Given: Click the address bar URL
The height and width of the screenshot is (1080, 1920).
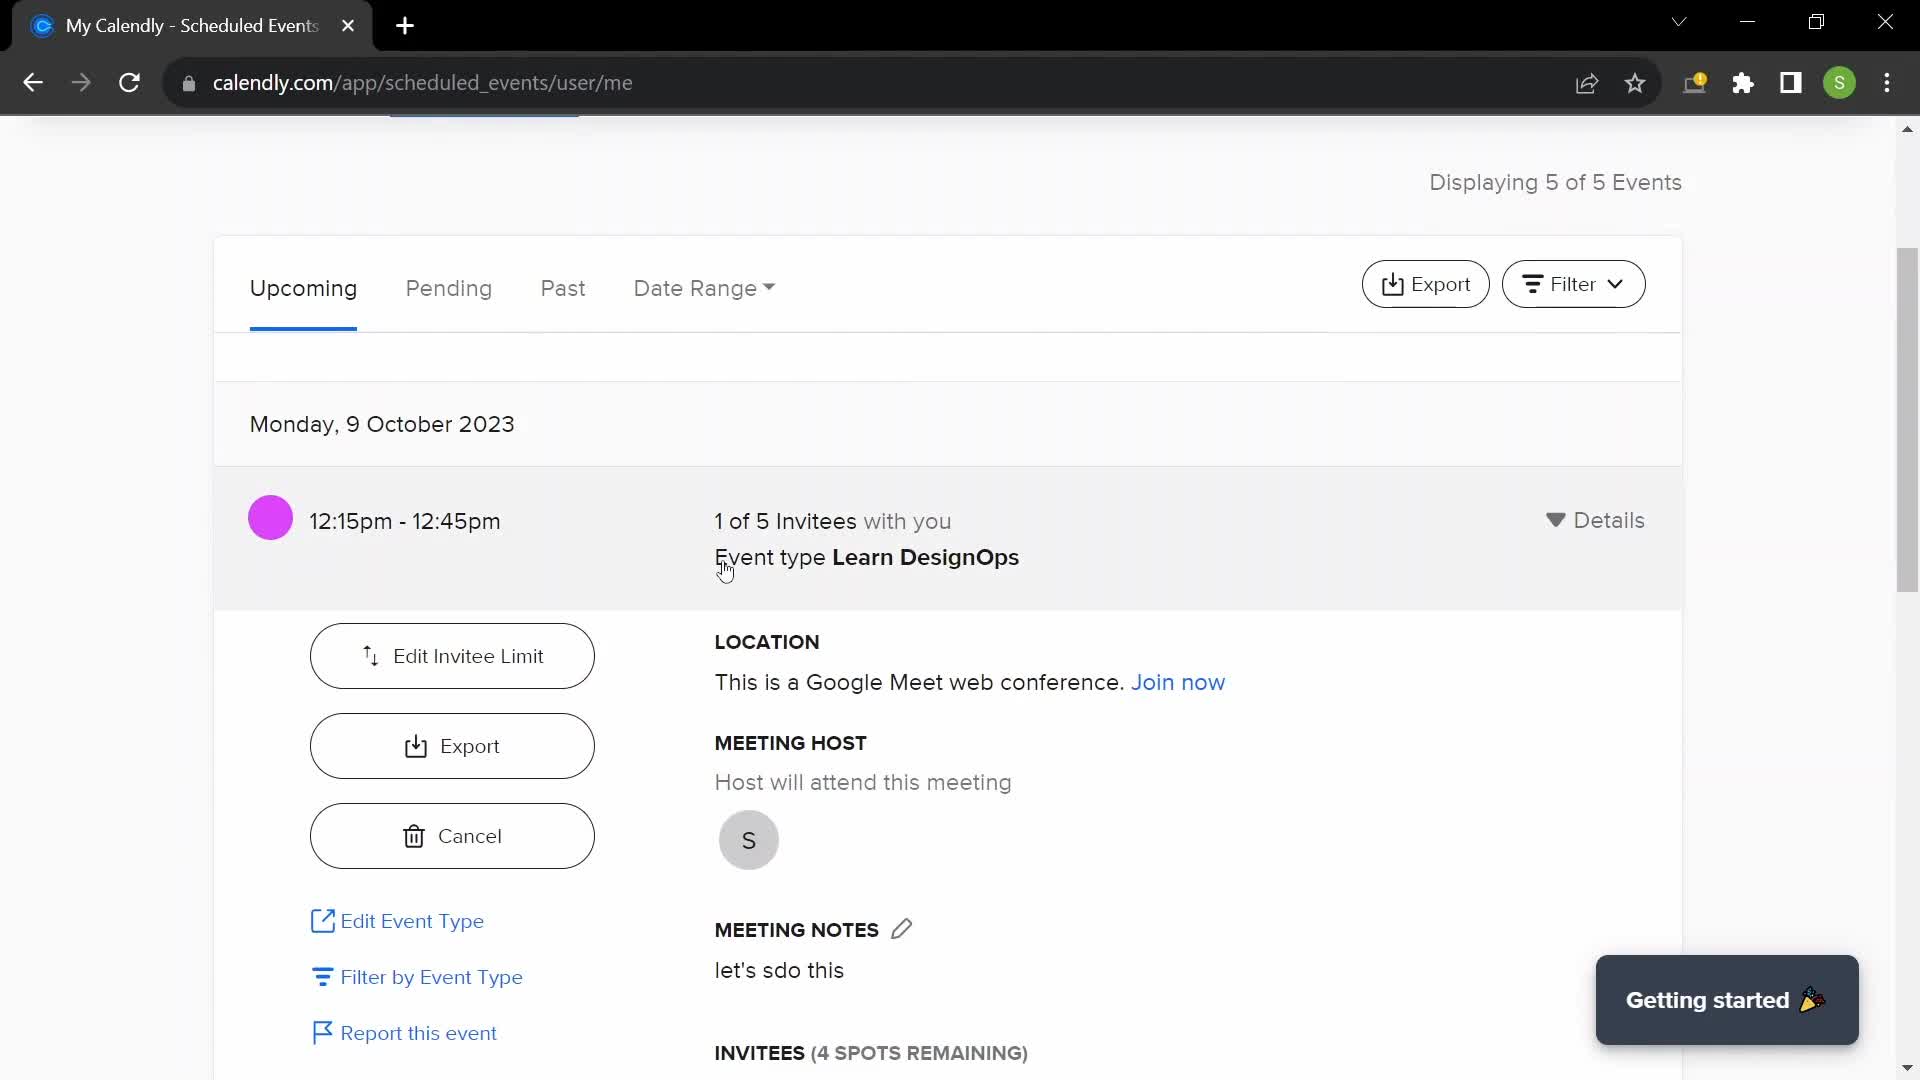Looking at the screenshot, I should point(422,83).
